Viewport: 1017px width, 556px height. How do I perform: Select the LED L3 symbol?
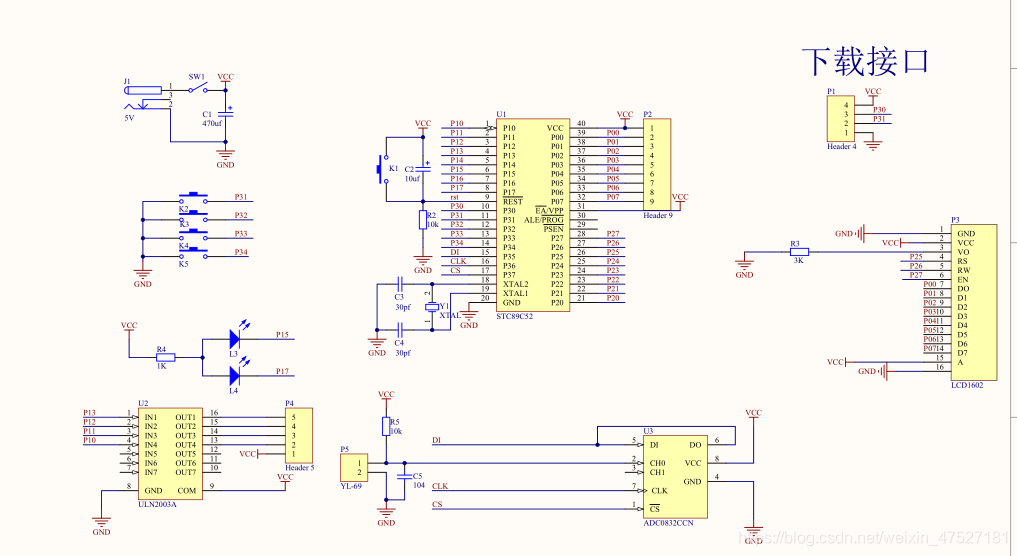click(x=239, y=335)
